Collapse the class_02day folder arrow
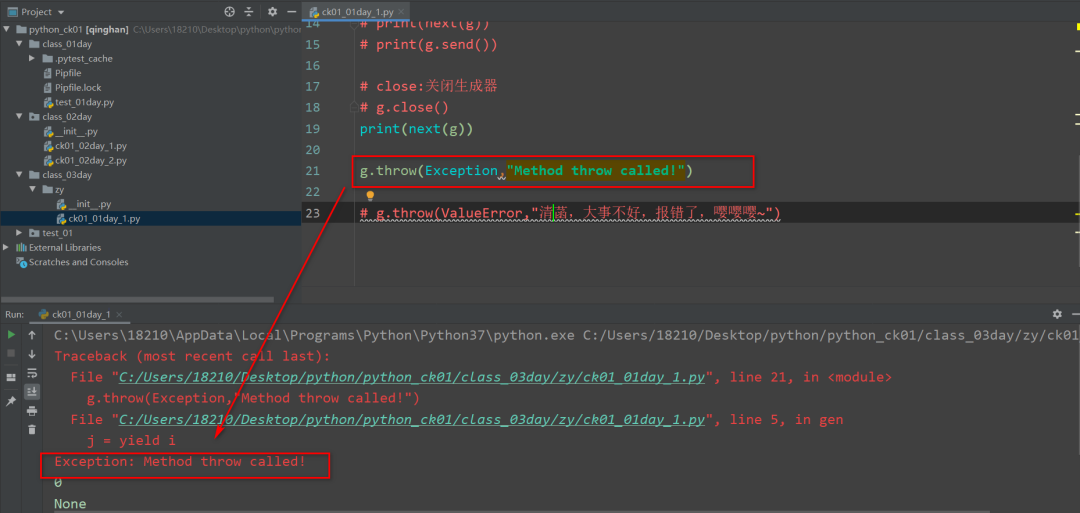Viewport: 1080px width, 513px height. (20, 116)
